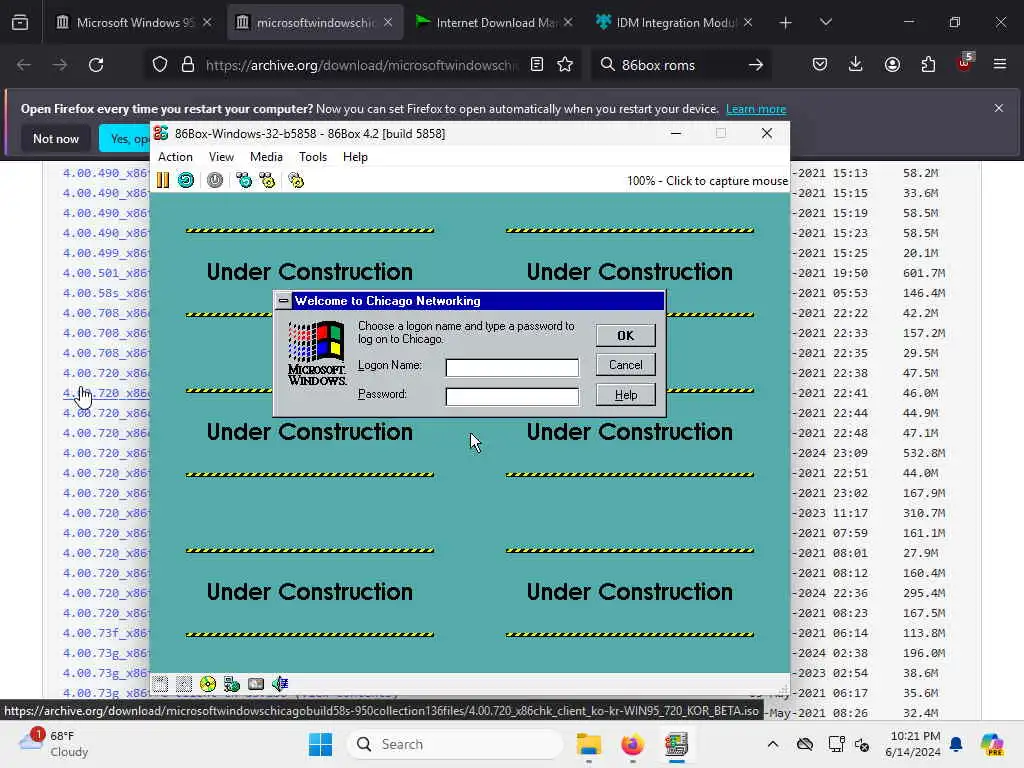
Task: Click the 86Box hard reset icon
Action: coord(186,180)
